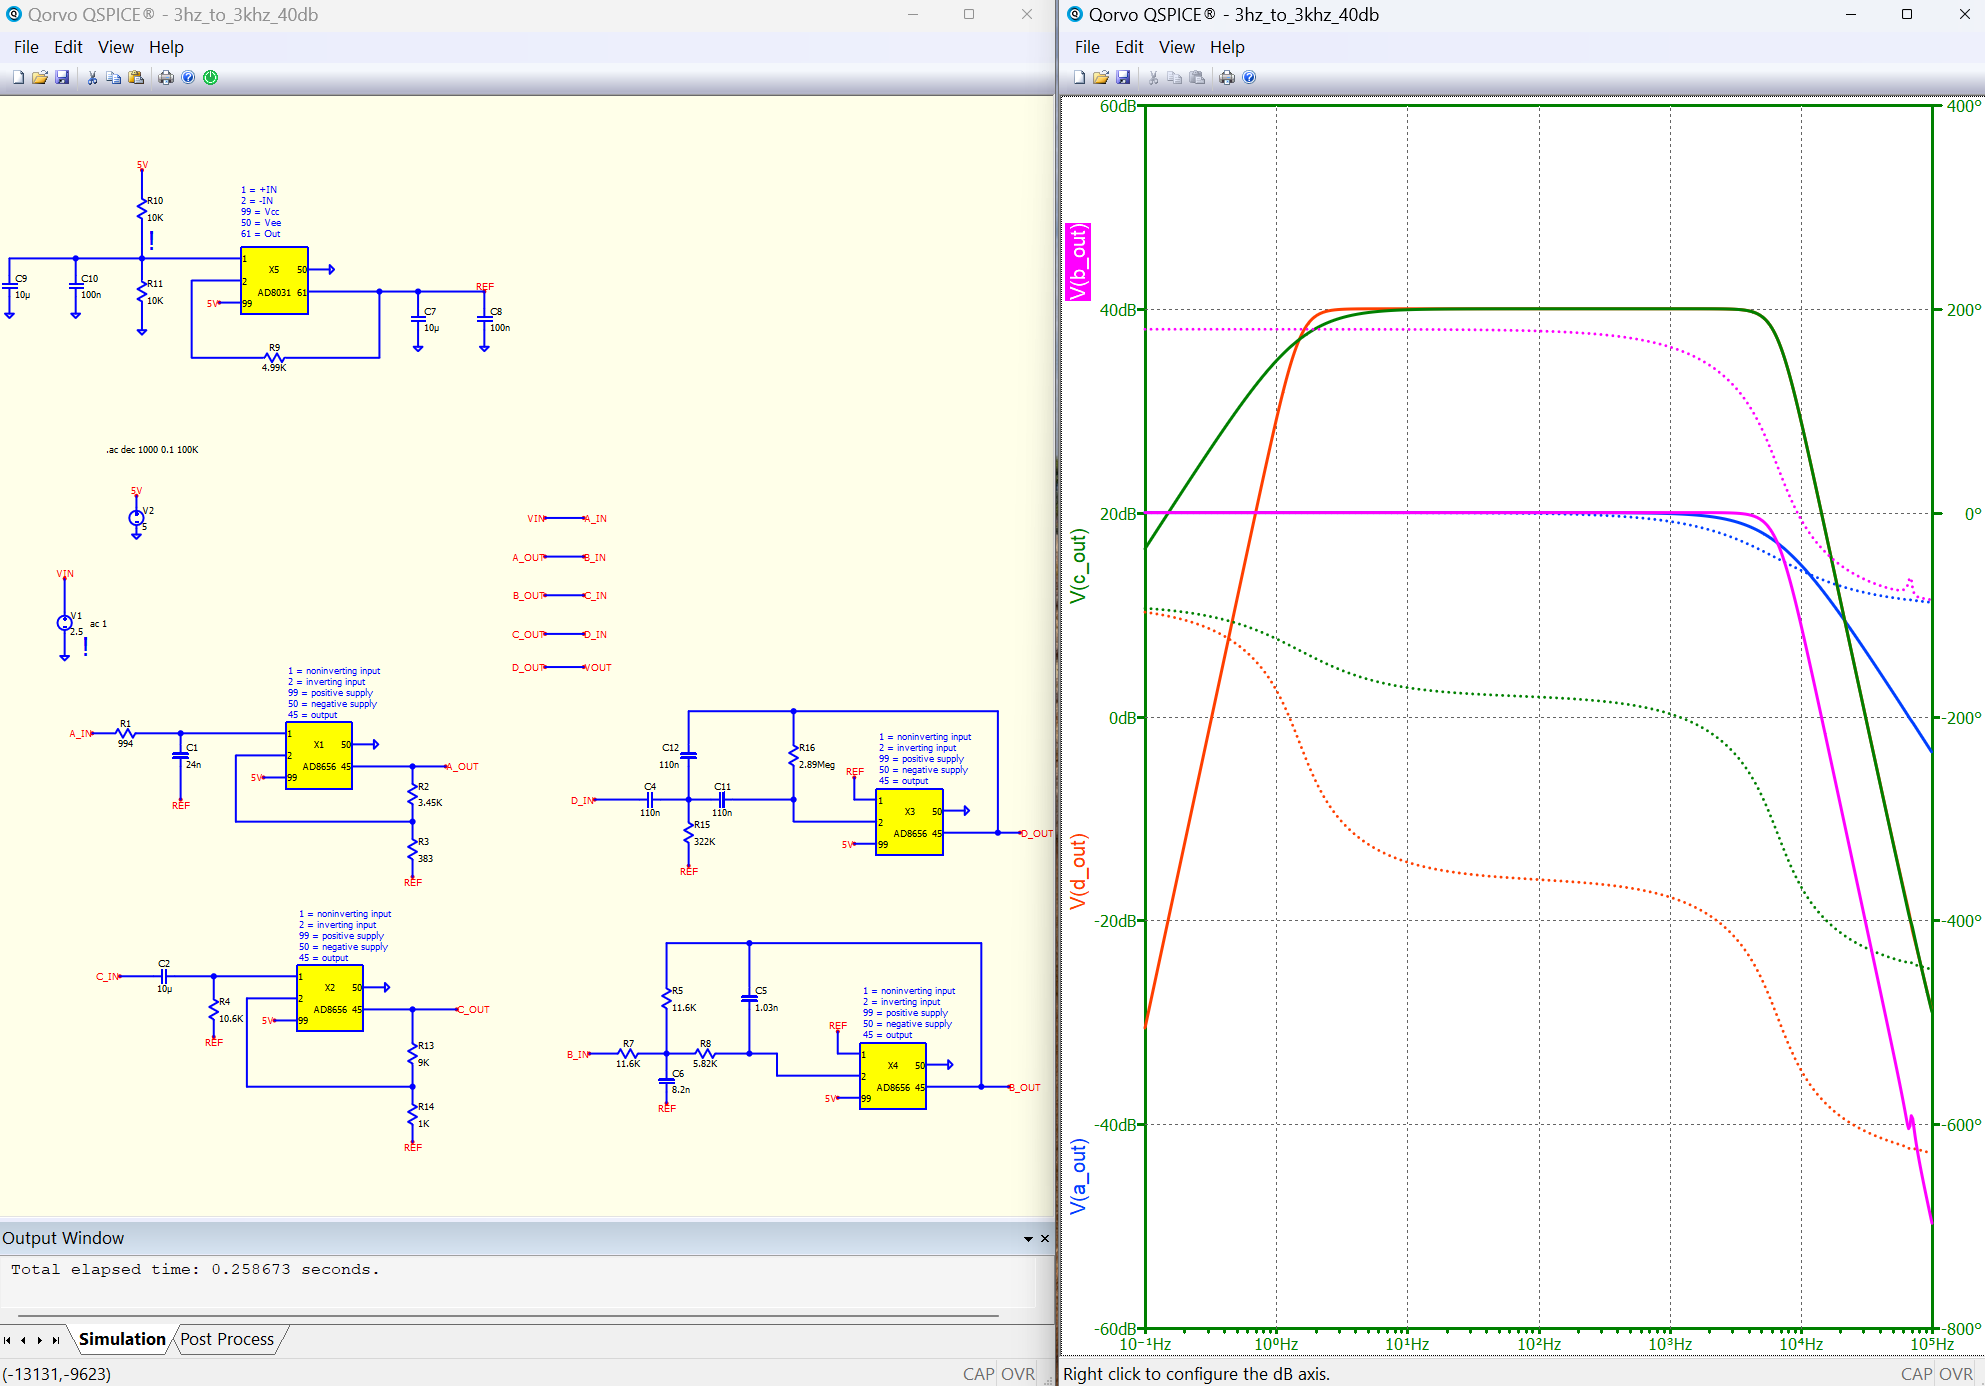Click New file icon in schematic toolbar

pos(18,77)
